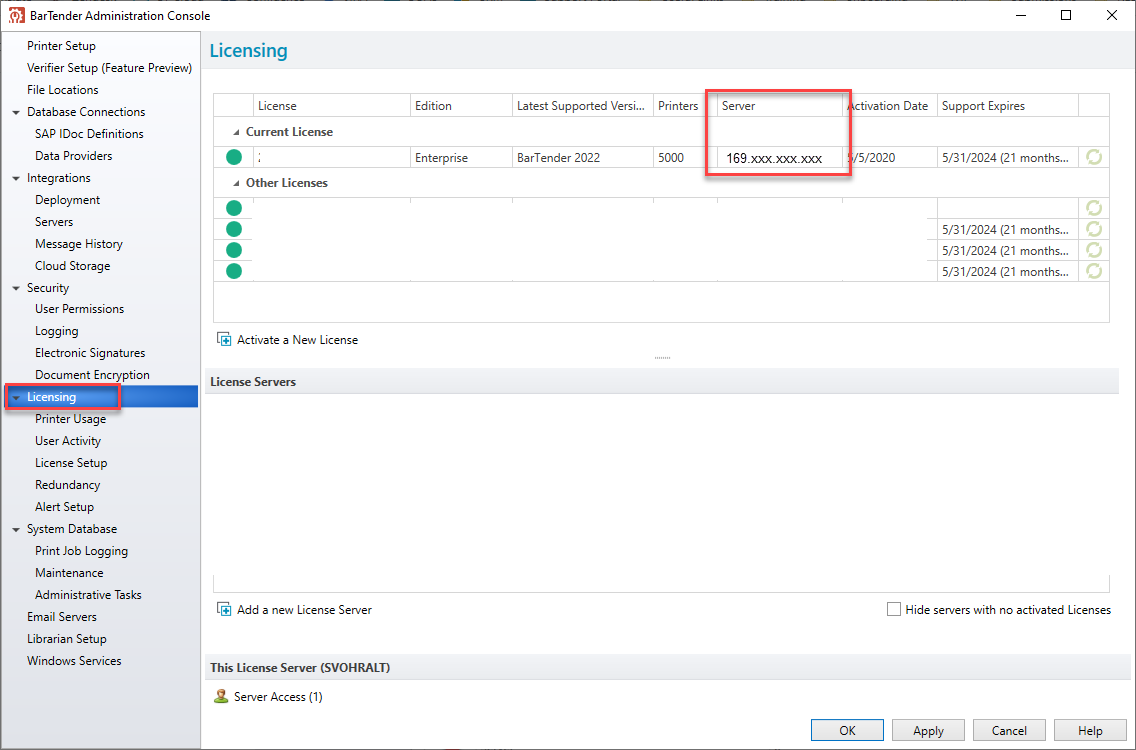Select Servers under Integrations
This screenshot has width=1136, height=750.
click(54, 222)
